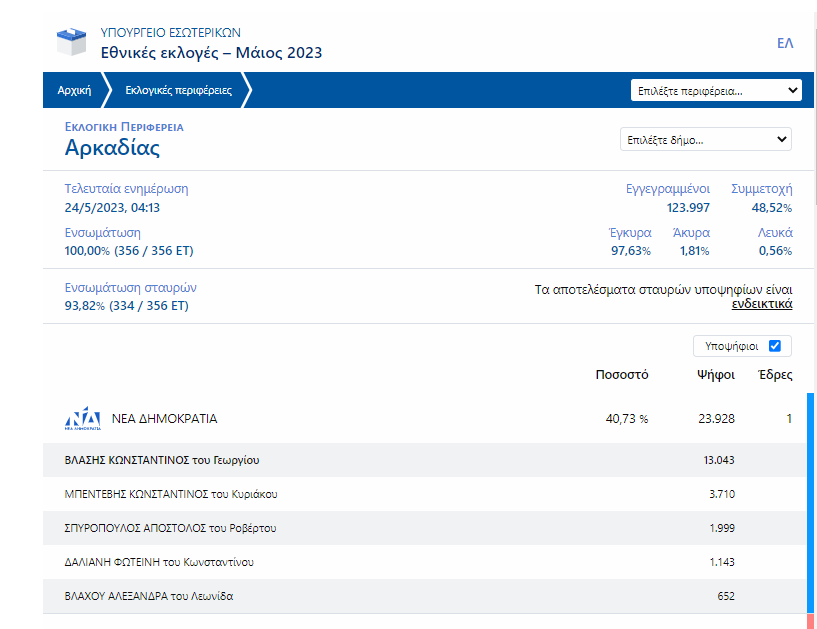Select the ΝΕΑ ΔΗΜΟΚΡΑΤΙΑ party name

[164, 419]
